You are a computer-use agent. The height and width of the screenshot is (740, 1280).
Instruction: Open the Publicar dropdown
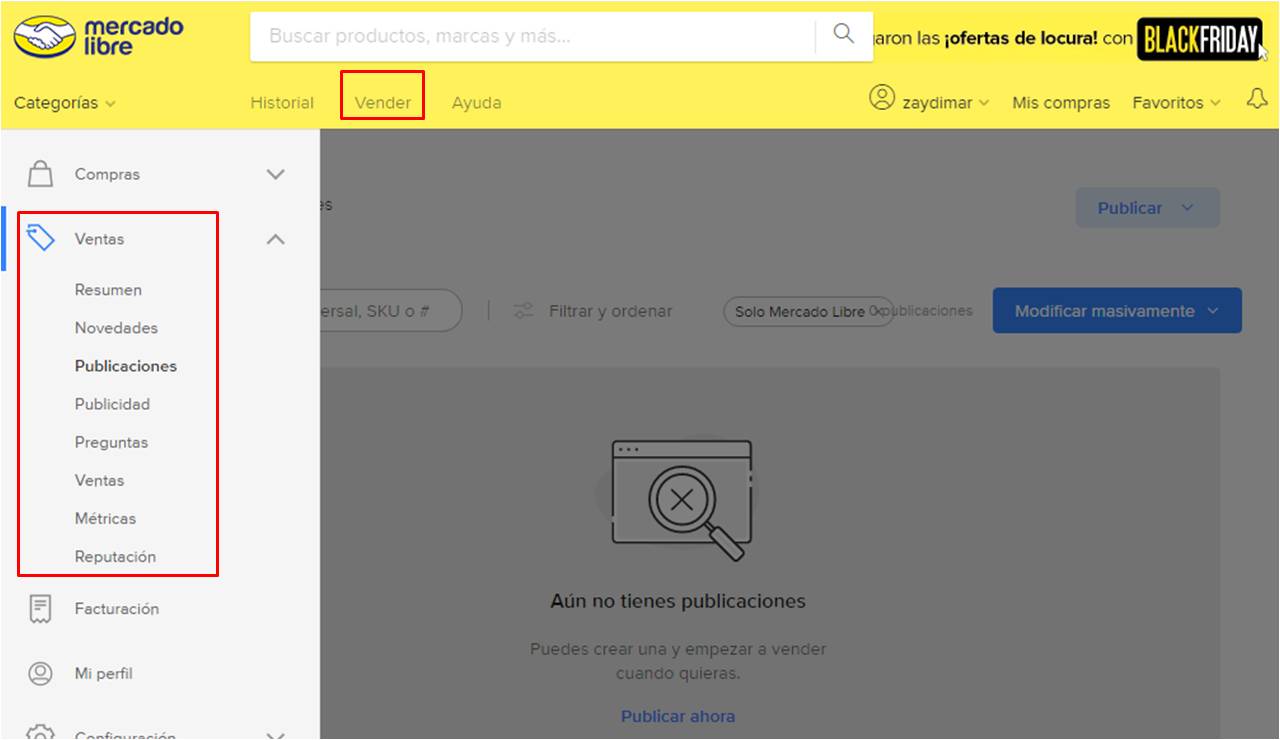pyautogui.click(x=1147, y=207)
